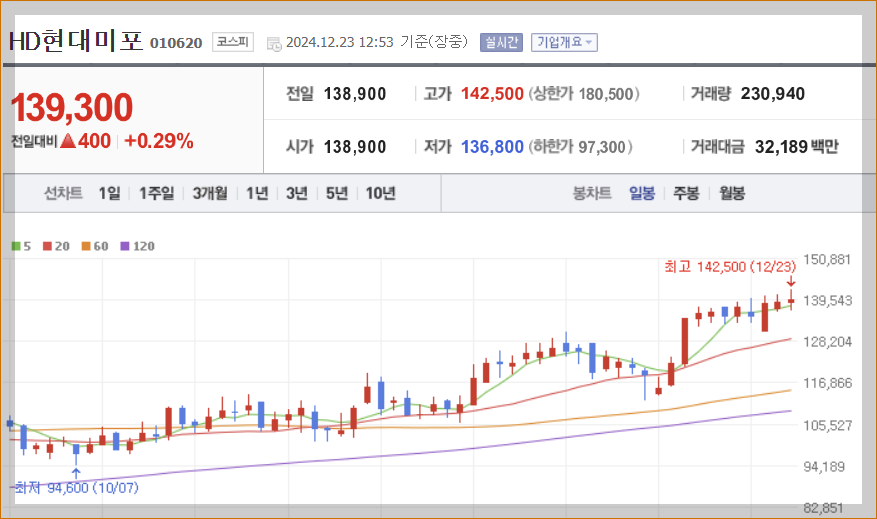The image size is (877, 519).
Task: Click the orange 60-day moving average swatch
Action: coord(86,246)
